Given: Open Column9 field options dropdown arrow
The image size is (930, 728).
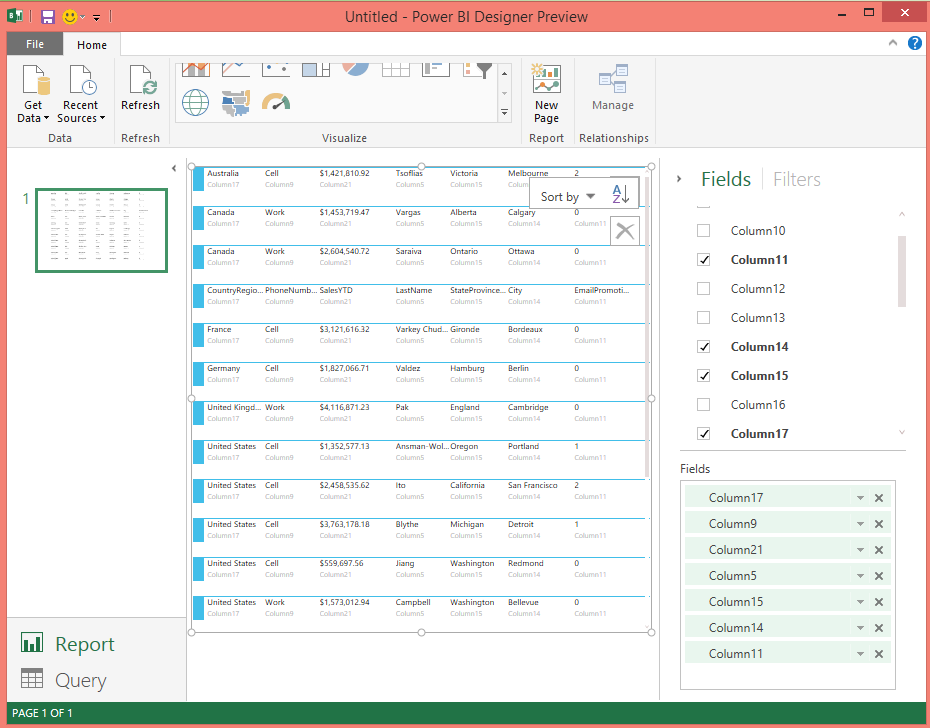Looking at the screenshot, I should [x=860, y=524].
